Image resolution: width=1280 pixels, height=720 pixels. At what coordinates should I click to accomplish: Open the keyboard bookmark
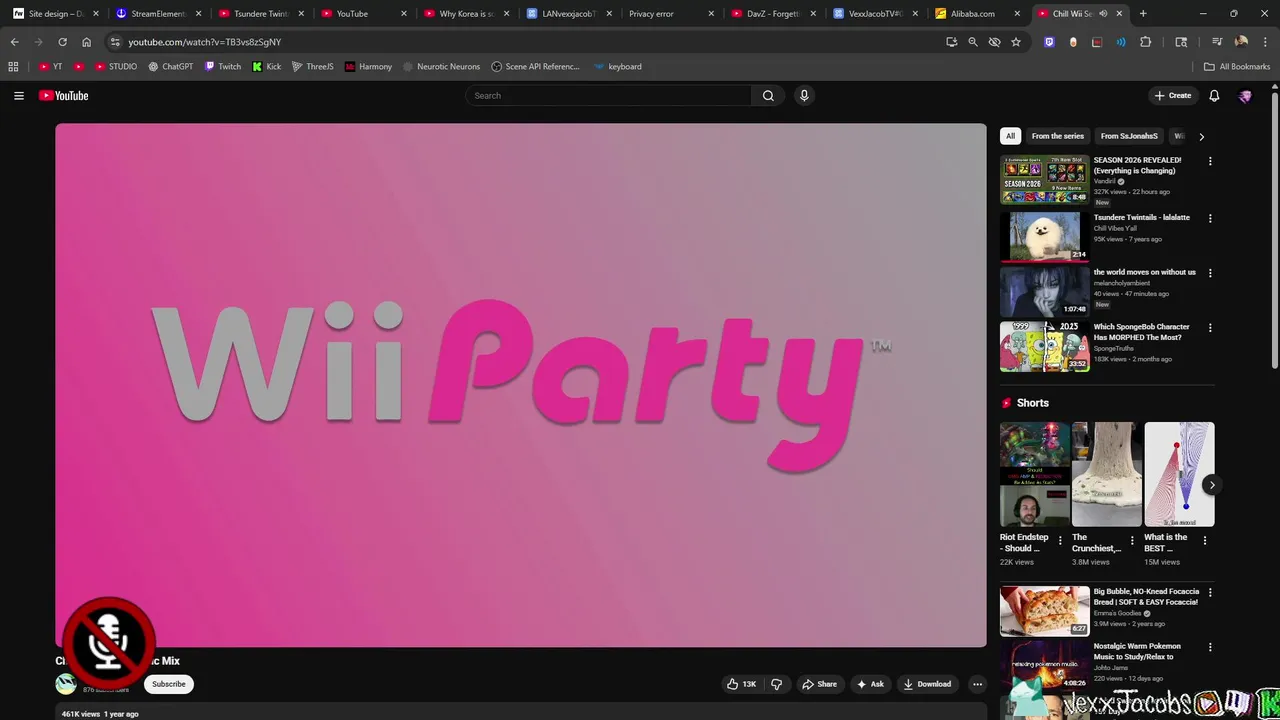coord(617,67)
